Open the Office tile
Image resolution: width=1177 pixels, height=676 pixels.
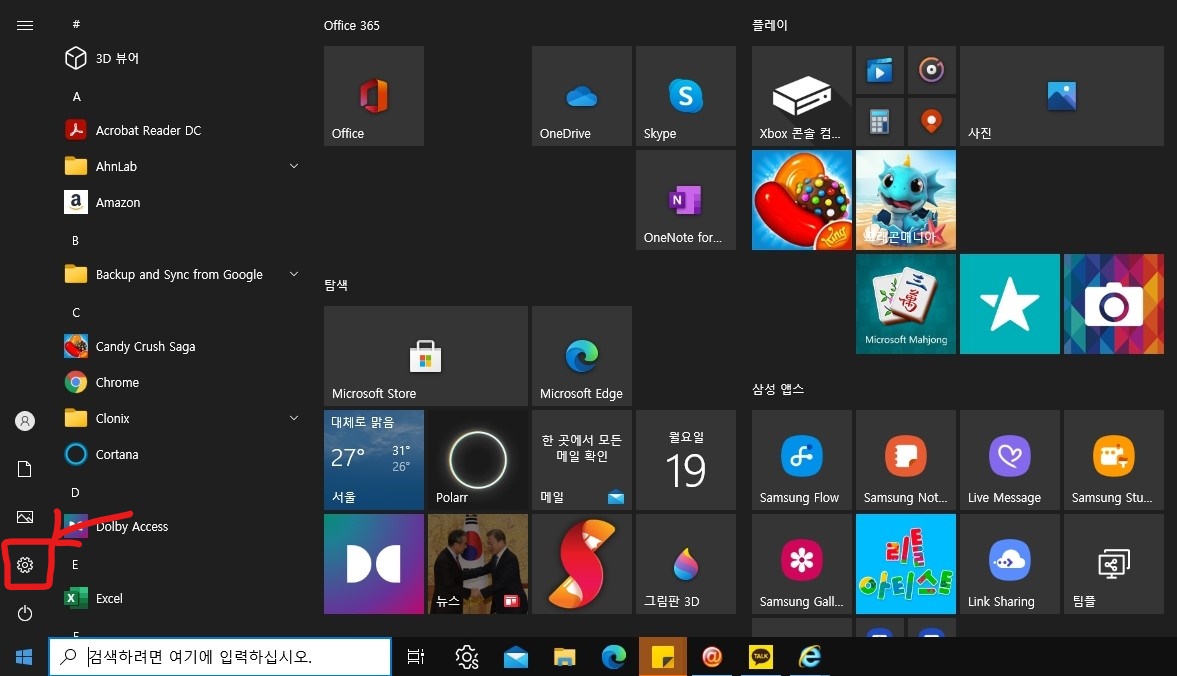coord(374,96)
